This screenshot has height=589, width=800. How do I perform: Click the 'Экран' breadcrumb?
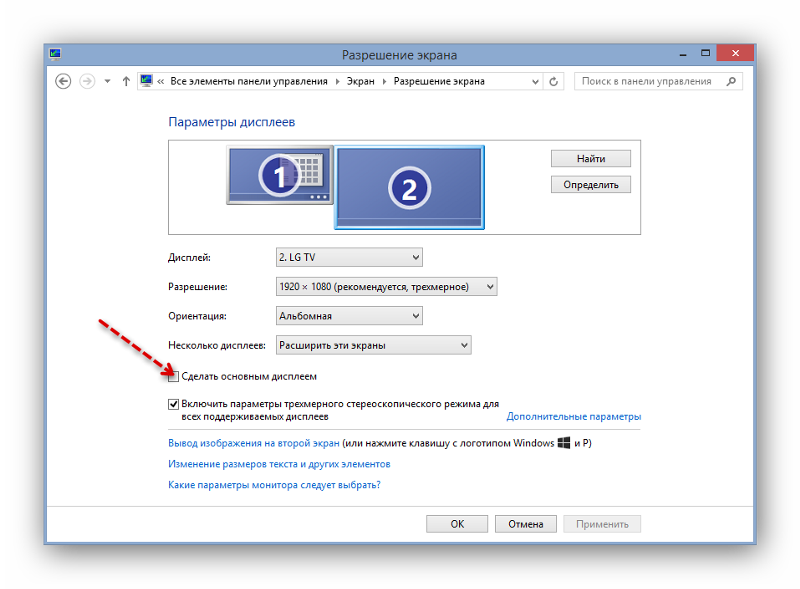tap(361, 81)
